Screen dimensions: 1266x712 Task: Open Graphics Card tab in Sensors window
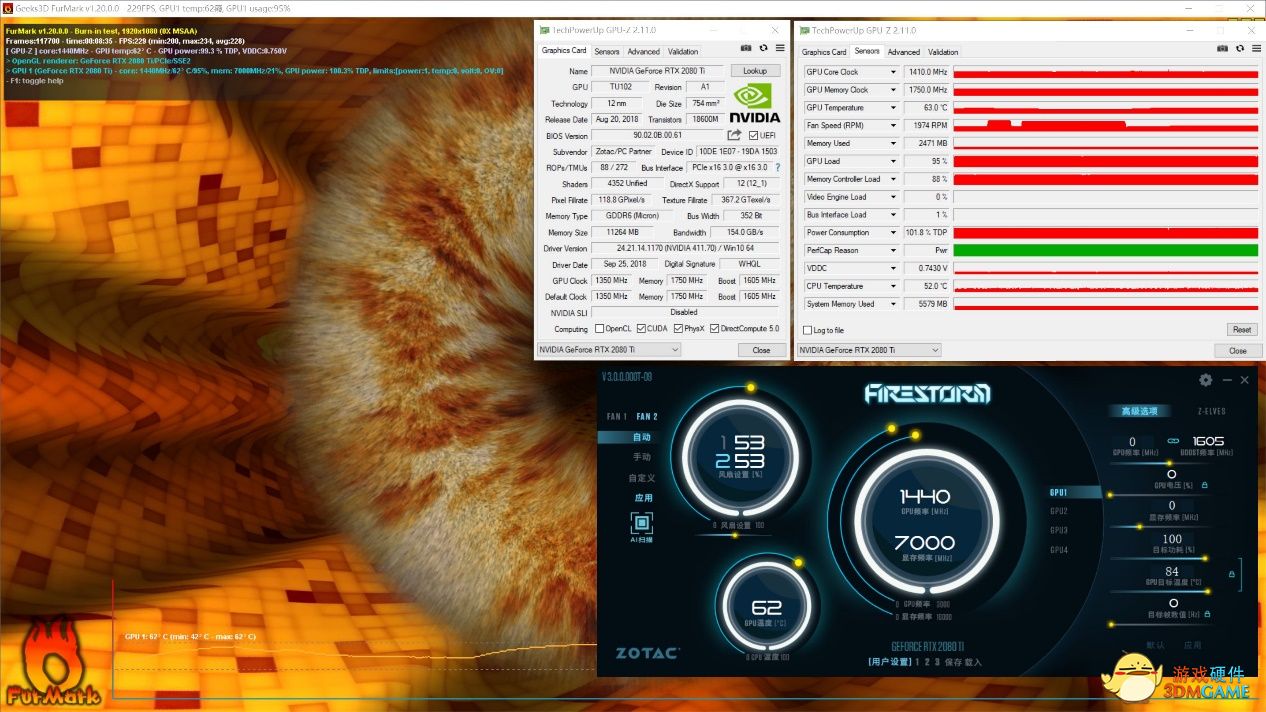[824, 52]
